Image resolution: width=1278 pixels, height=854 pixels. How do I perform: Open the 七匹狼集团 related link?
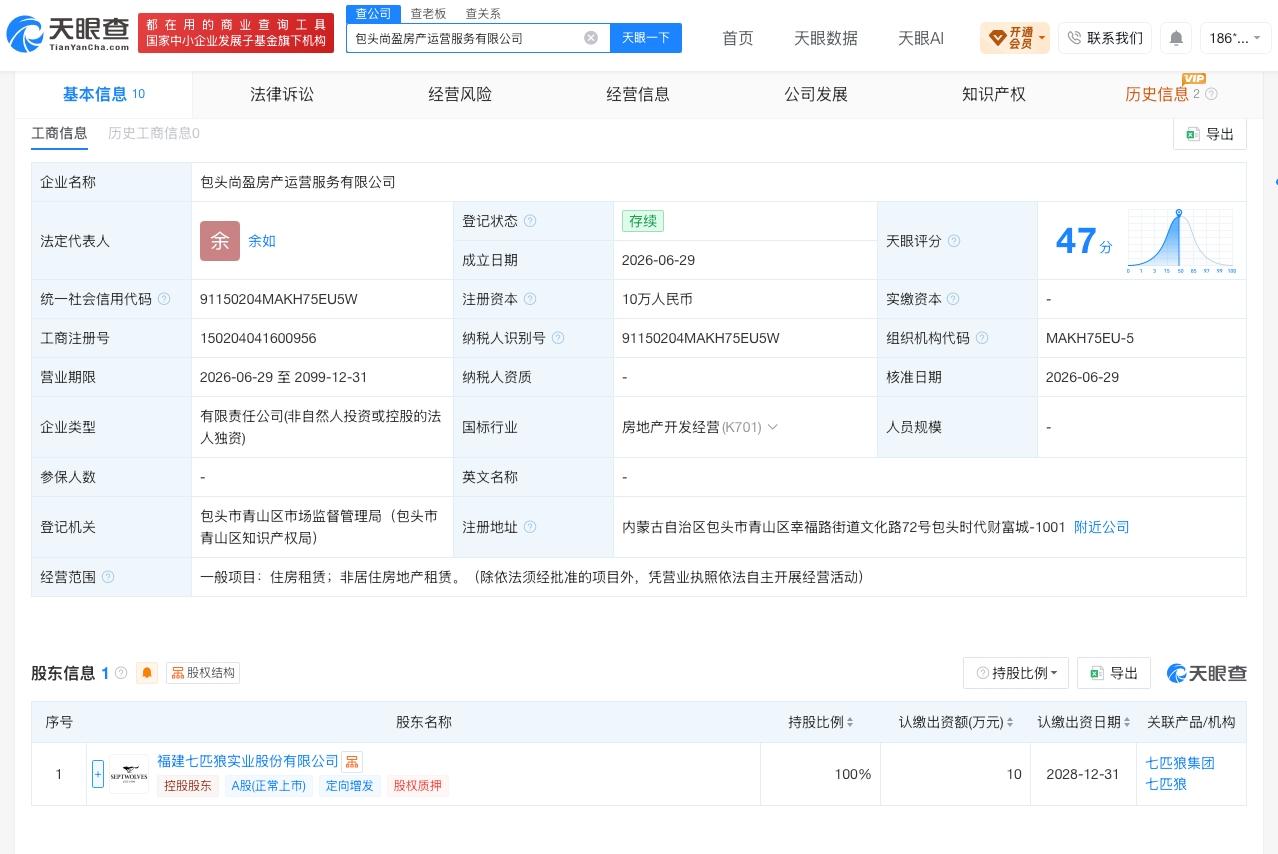[1180, 763]
